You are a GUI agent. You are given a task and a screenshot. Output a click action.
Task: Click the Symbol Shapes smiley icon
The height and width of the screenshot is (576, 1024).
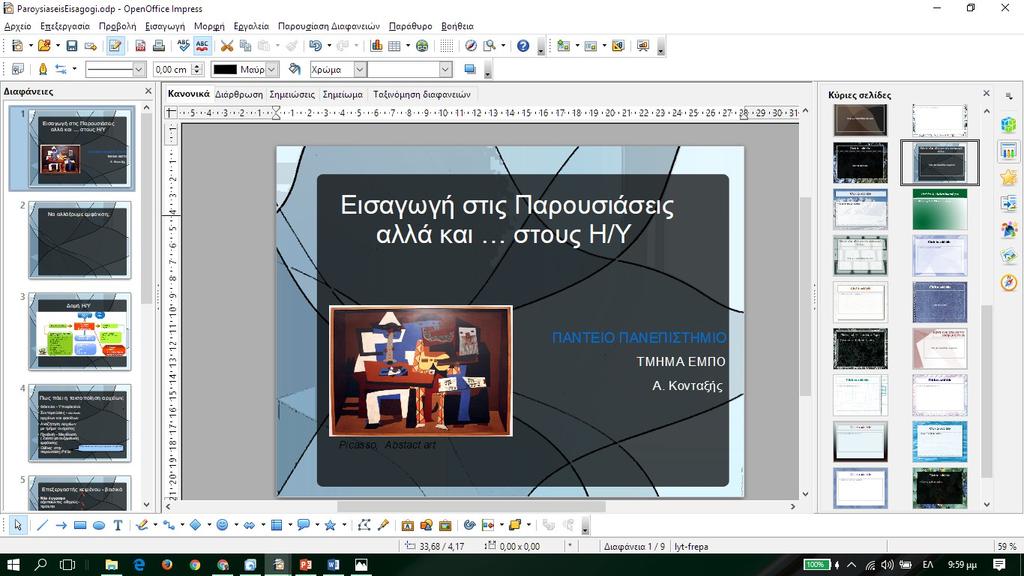click(222, 525)
